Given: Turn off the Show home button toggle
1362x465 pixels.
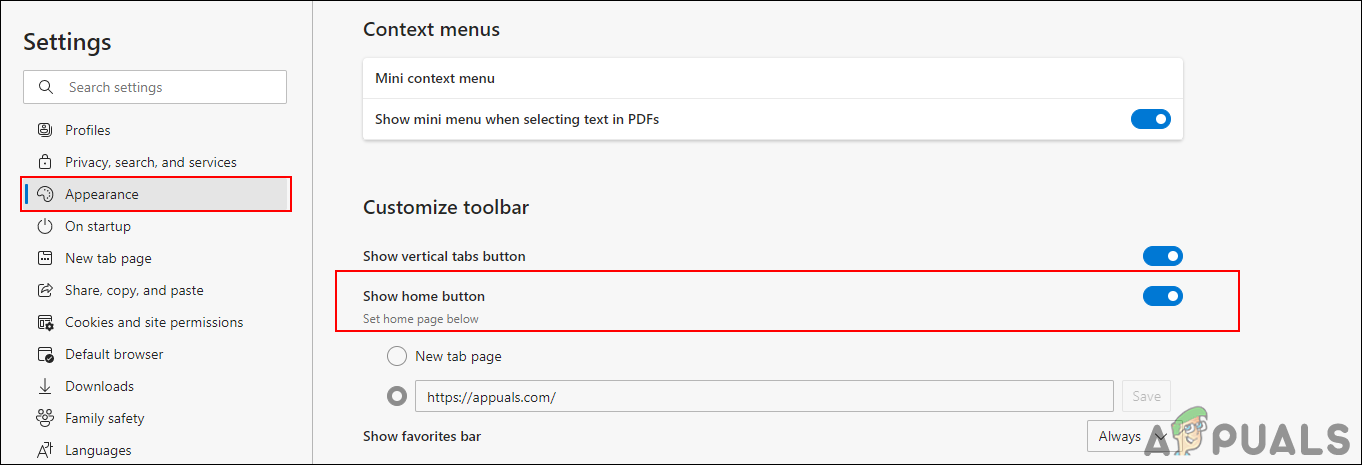Looking at the screenshot, I should 1162,296.
